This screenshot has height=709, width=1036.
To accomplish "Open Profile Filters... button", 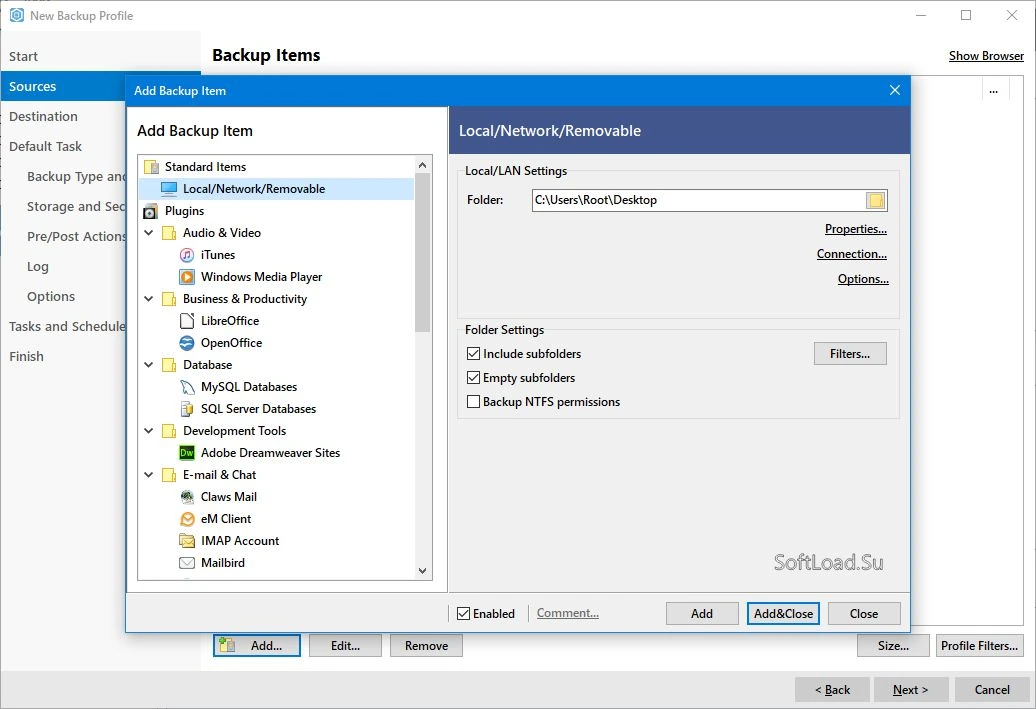I will click(979, 646).
